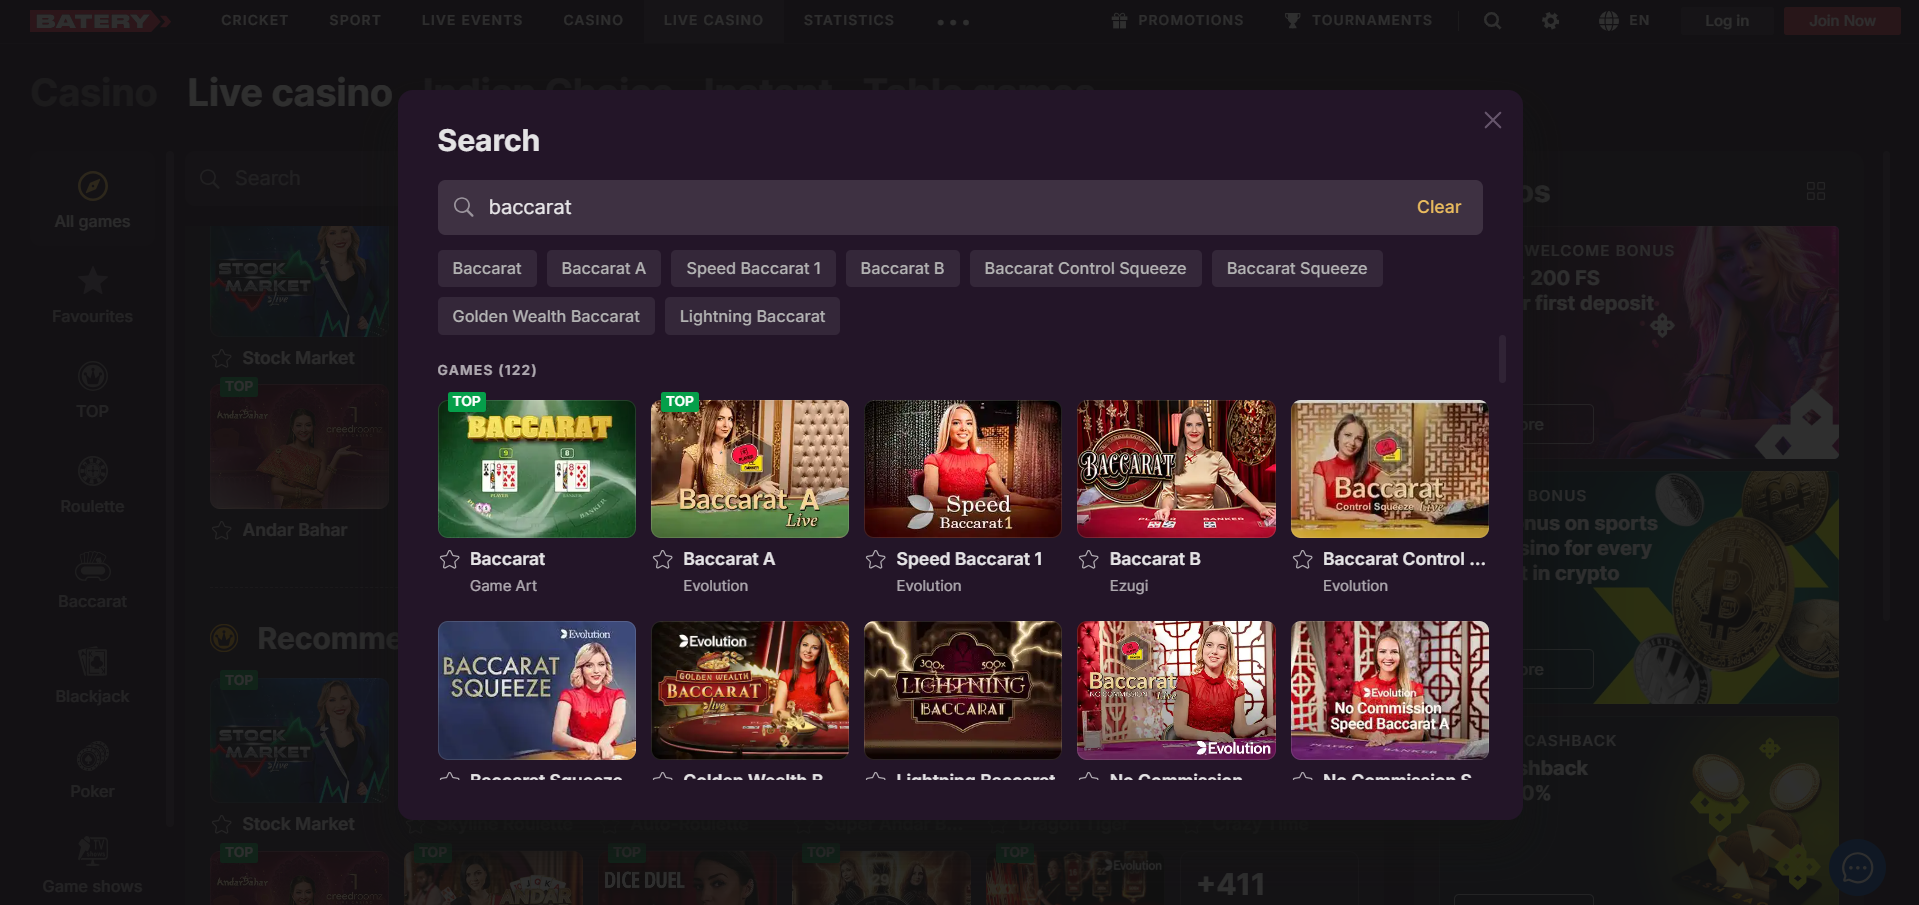This screenshot has width=1919, height=905.
Task: Open Tournaments with trophy icon
Action: click(1358, 20)
